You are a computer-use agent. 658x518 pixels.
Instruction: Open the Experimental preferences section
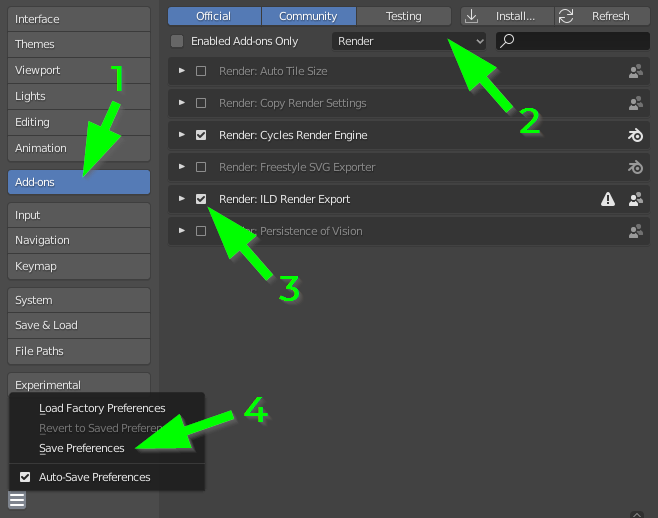[79, 383]
